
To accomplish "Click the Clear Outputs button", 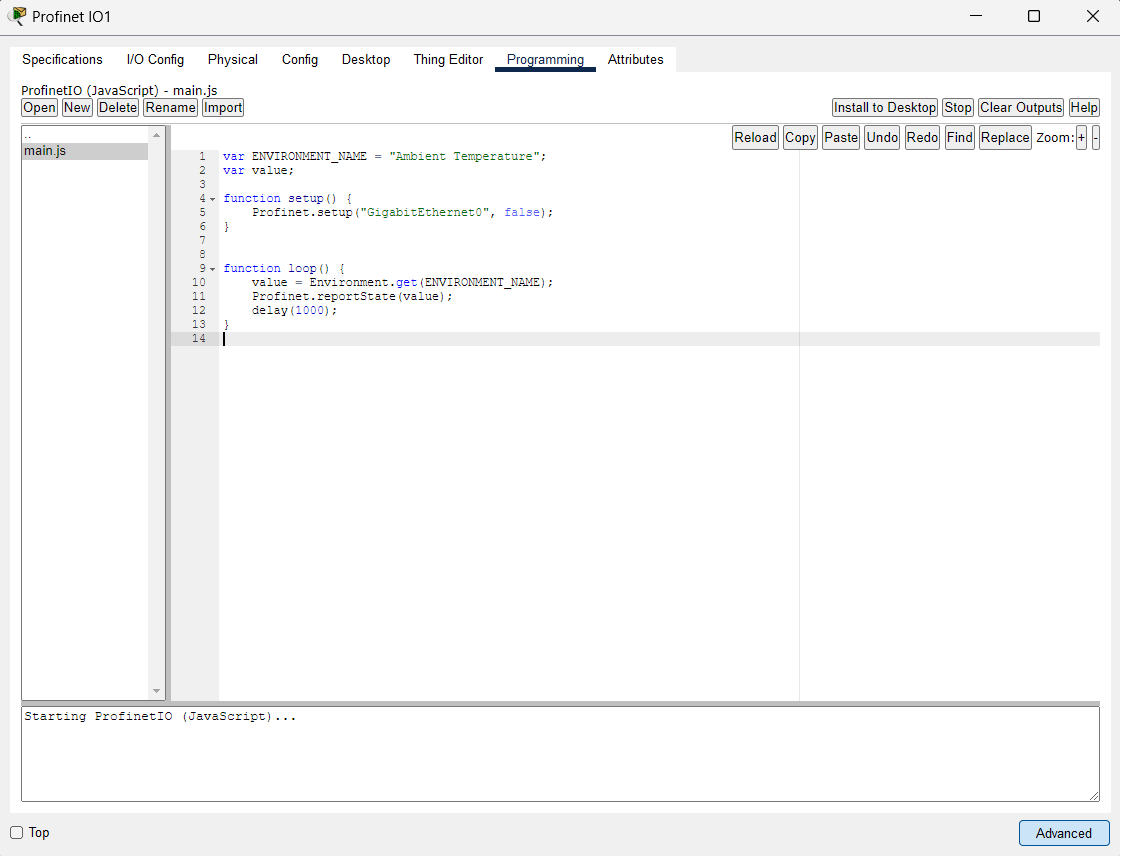I will (1020, 108).
